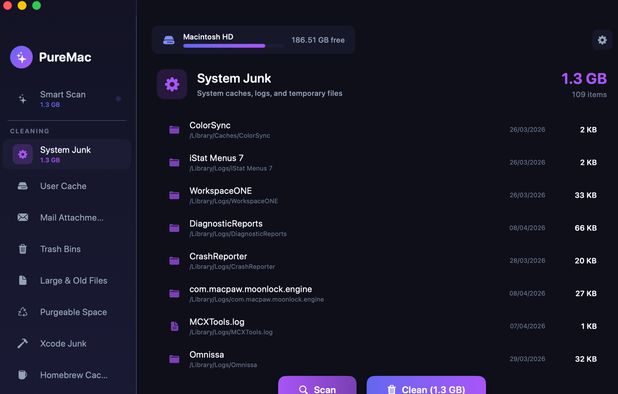
Task: Click the /Library/Caches/ColorSync path
Action: 230,136
